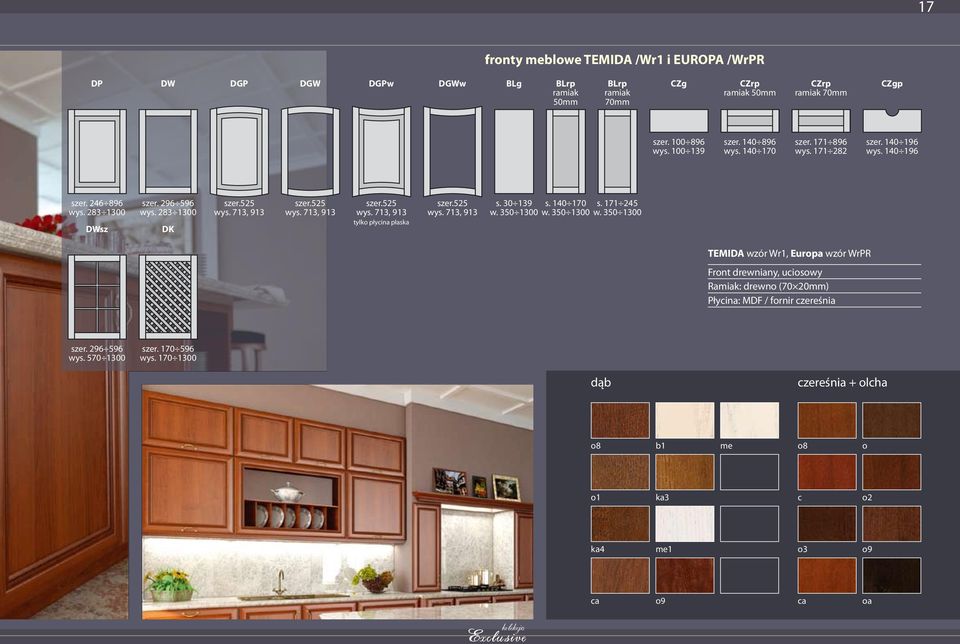Click the DWsz label text
Image resolution: width=960 pixels, height=644 pixels.
[97, 229]
